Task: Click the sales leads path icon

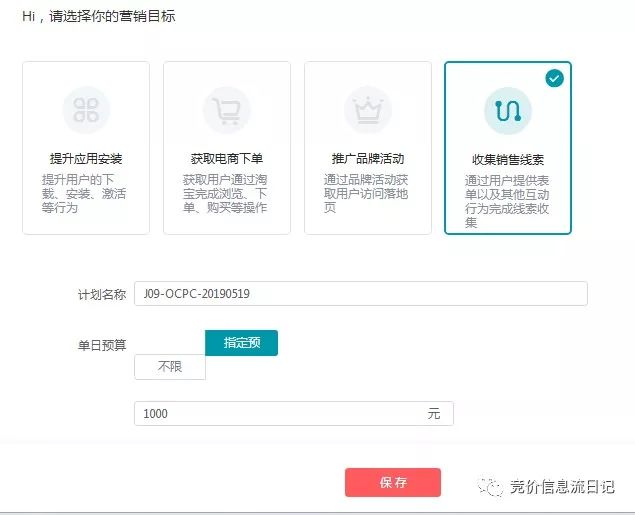Action: pos(508,111)
